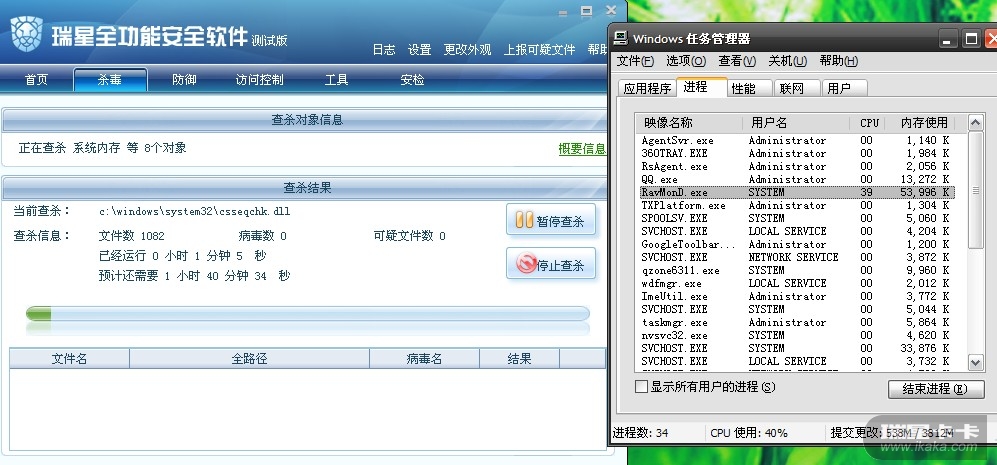This screenshot has width=997, height=465.
Task: Click the scan progress bar
Action: [308, 314]
